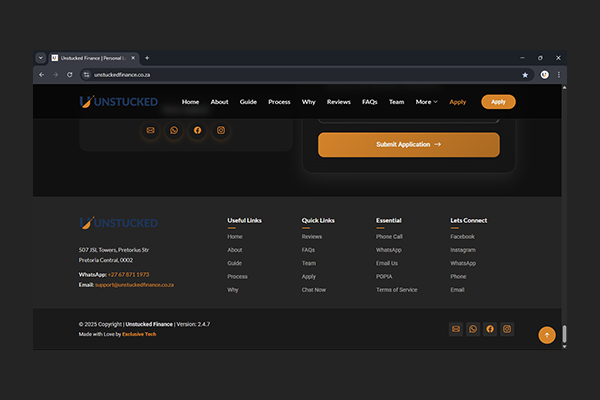Click email icon in footer bottom bar
Viewport: 600px width, 400px height.
pyautogui.click(x=456, y=329)
